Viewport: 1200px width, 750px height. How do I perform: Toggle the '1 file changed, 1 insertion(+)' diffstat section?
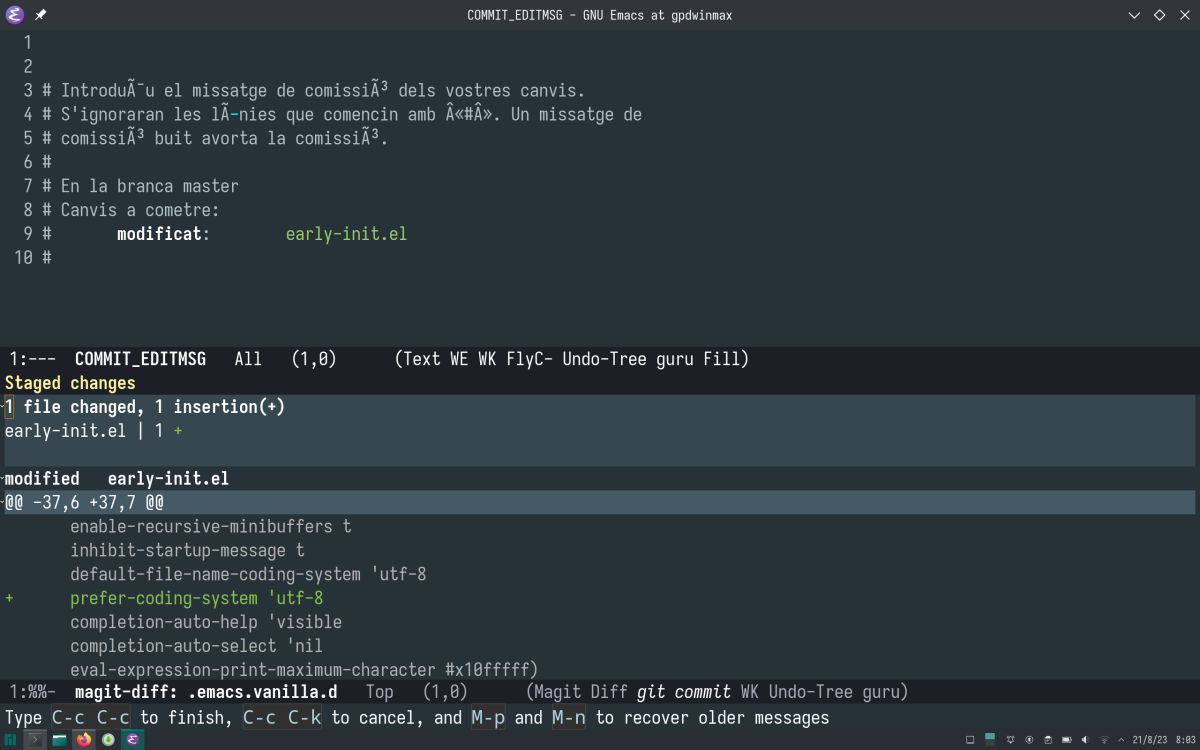click(145, 407)
